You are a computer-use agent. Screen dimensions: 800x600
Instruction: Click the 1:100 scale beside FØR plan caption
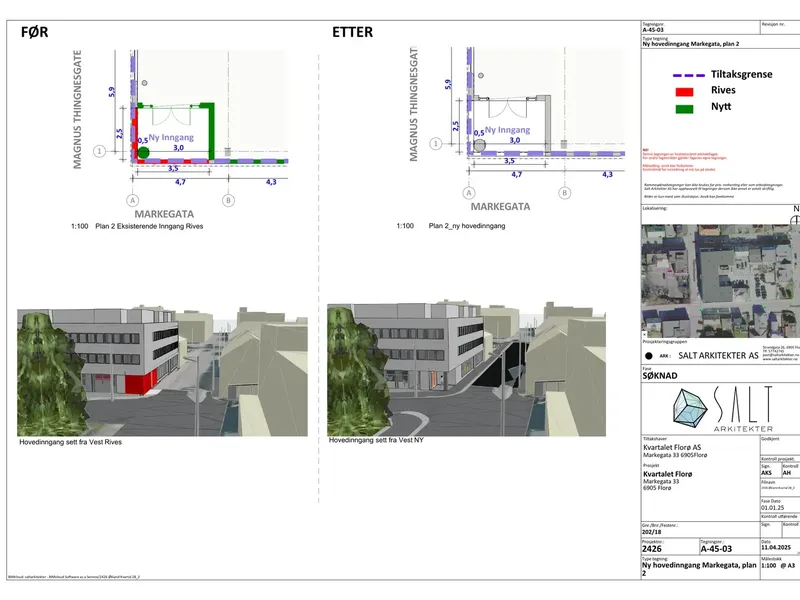tap(80, 226)
